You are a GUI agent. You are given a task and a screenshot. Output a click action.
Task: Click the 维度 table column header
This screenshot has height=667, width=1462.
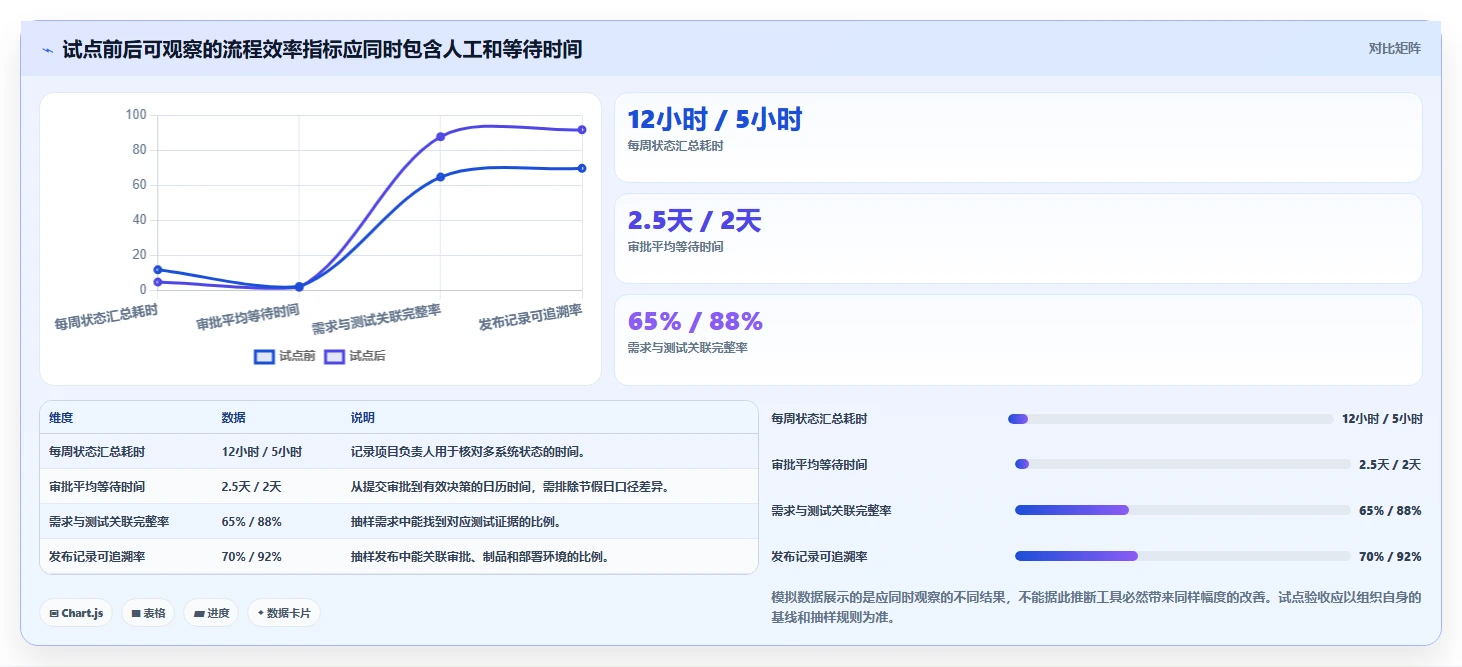61,417
